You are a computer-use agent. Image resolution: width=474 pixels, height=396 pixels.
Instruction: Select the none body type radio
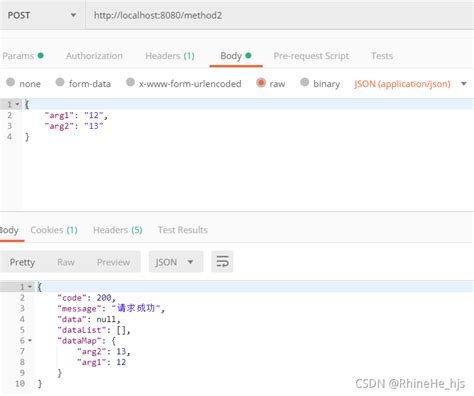[11, 82]
